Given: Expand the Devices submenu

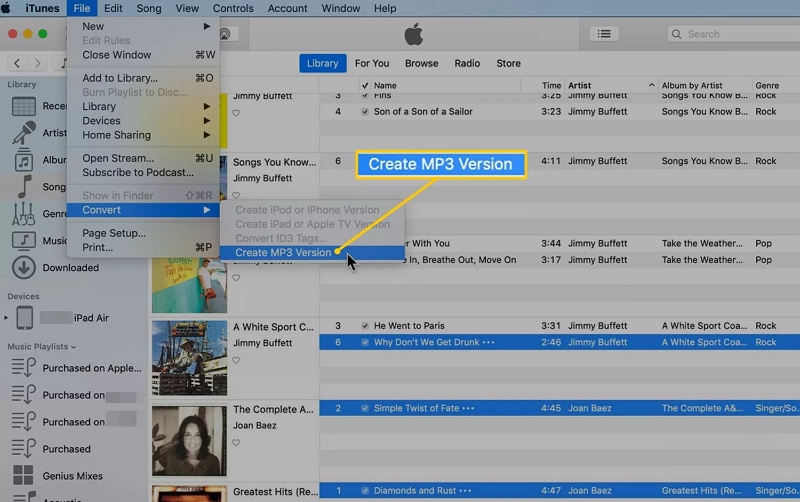Looking at the screenshot, I should [207, 120].
